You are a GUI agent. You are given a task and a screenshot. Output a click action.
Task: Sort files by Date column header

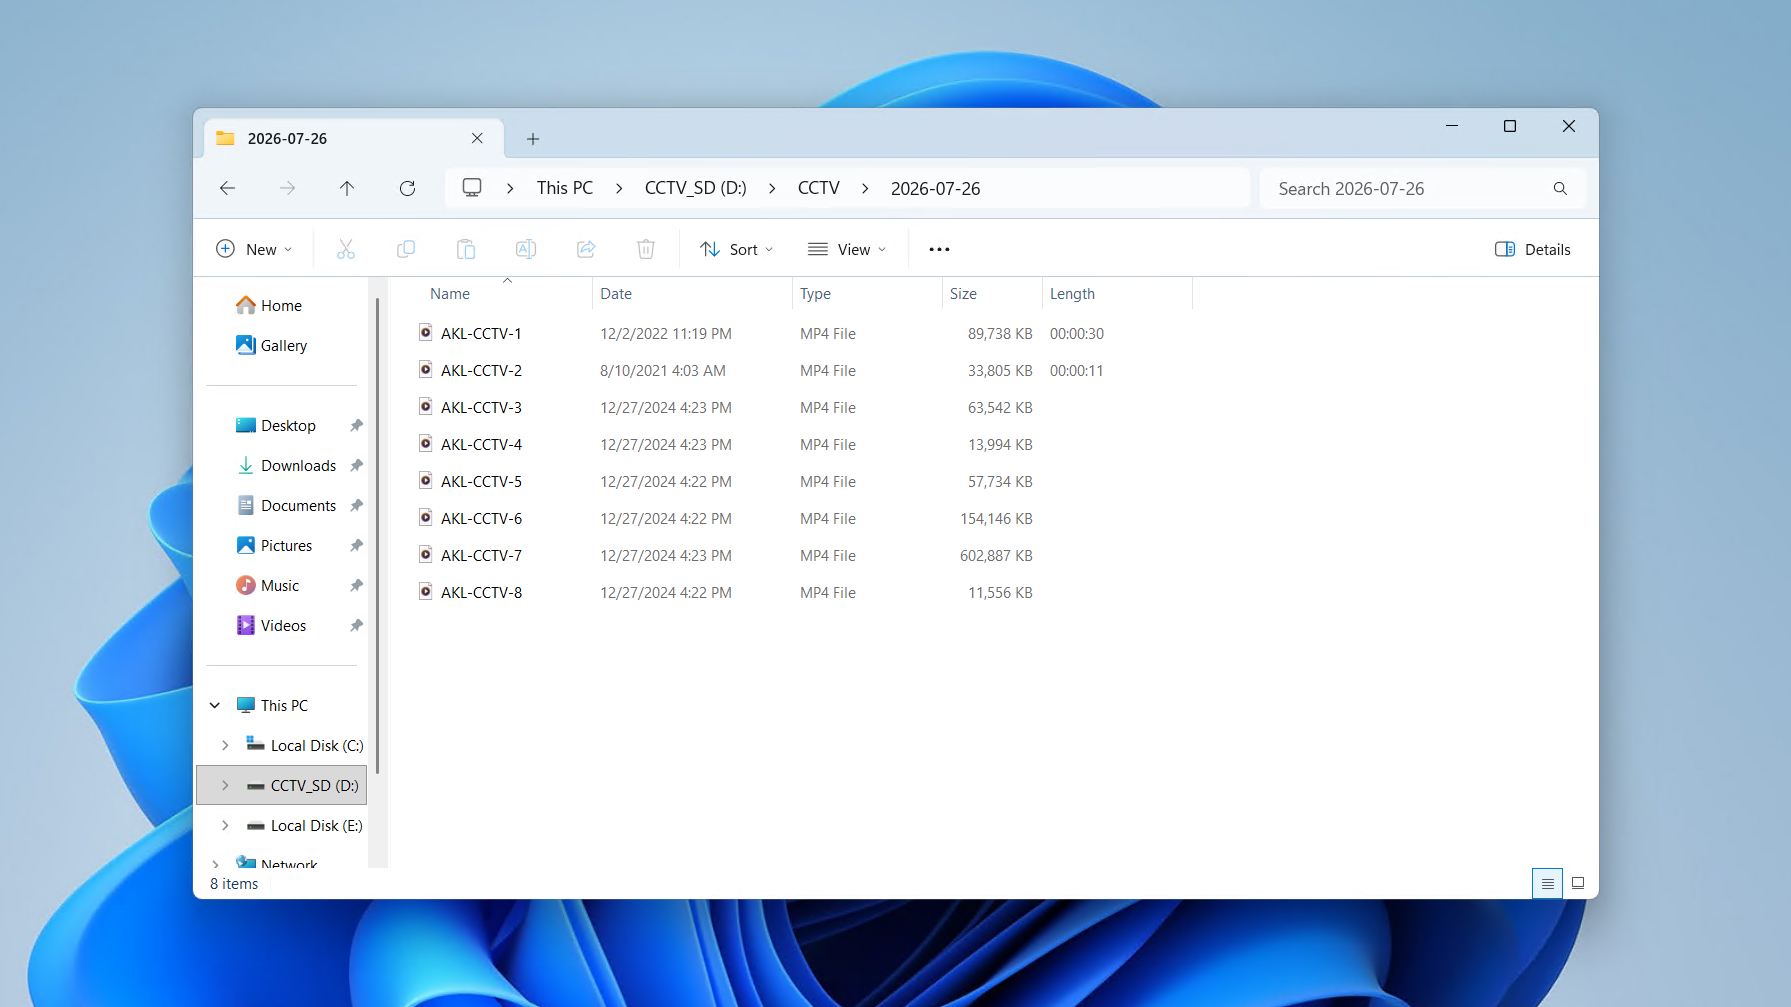616,294
